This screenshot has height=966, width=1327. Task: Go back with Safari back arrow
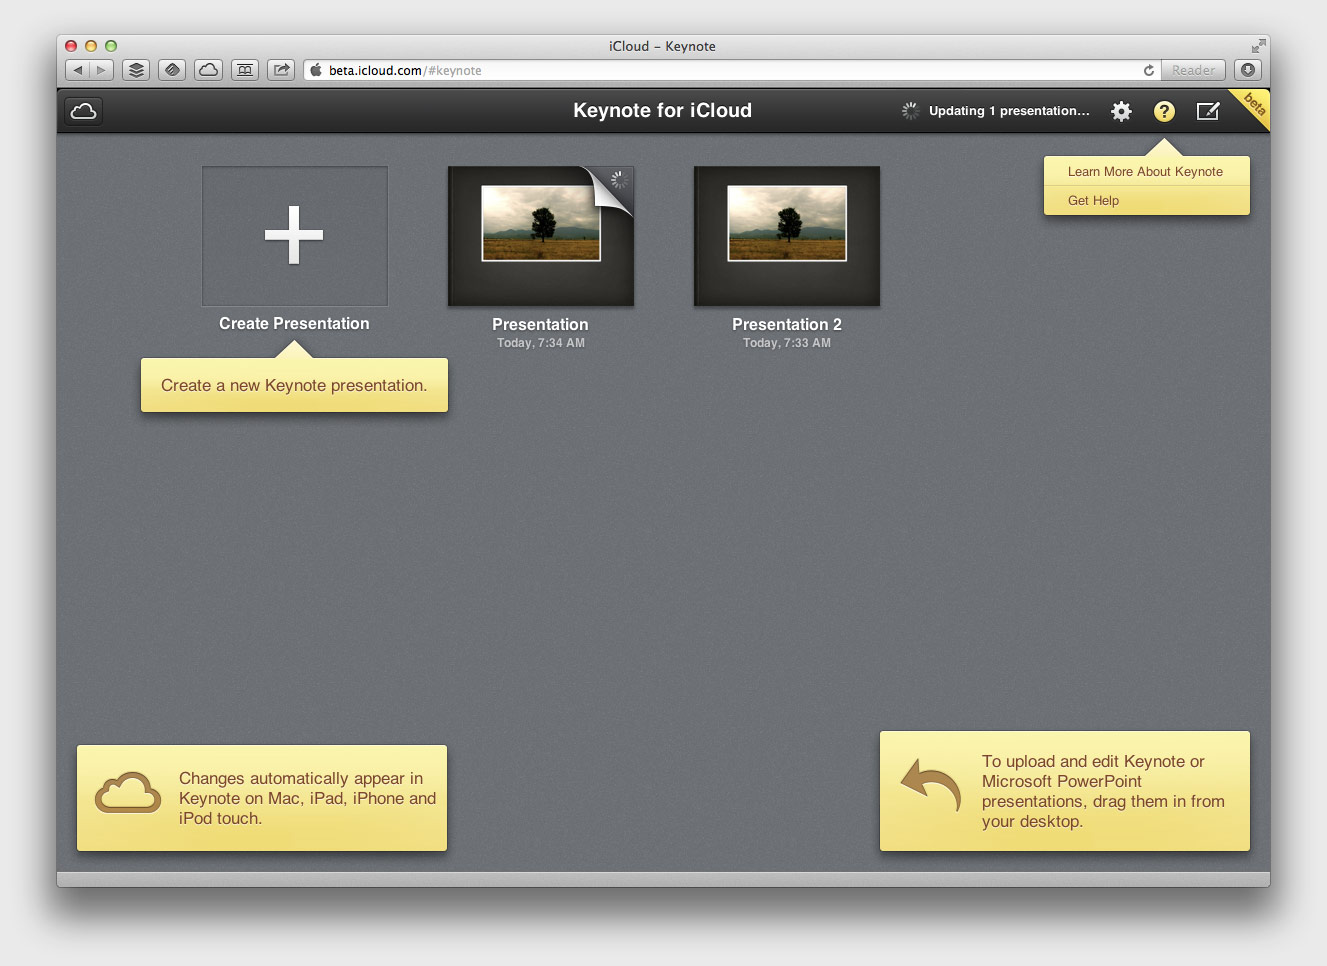tap(77, 70)
